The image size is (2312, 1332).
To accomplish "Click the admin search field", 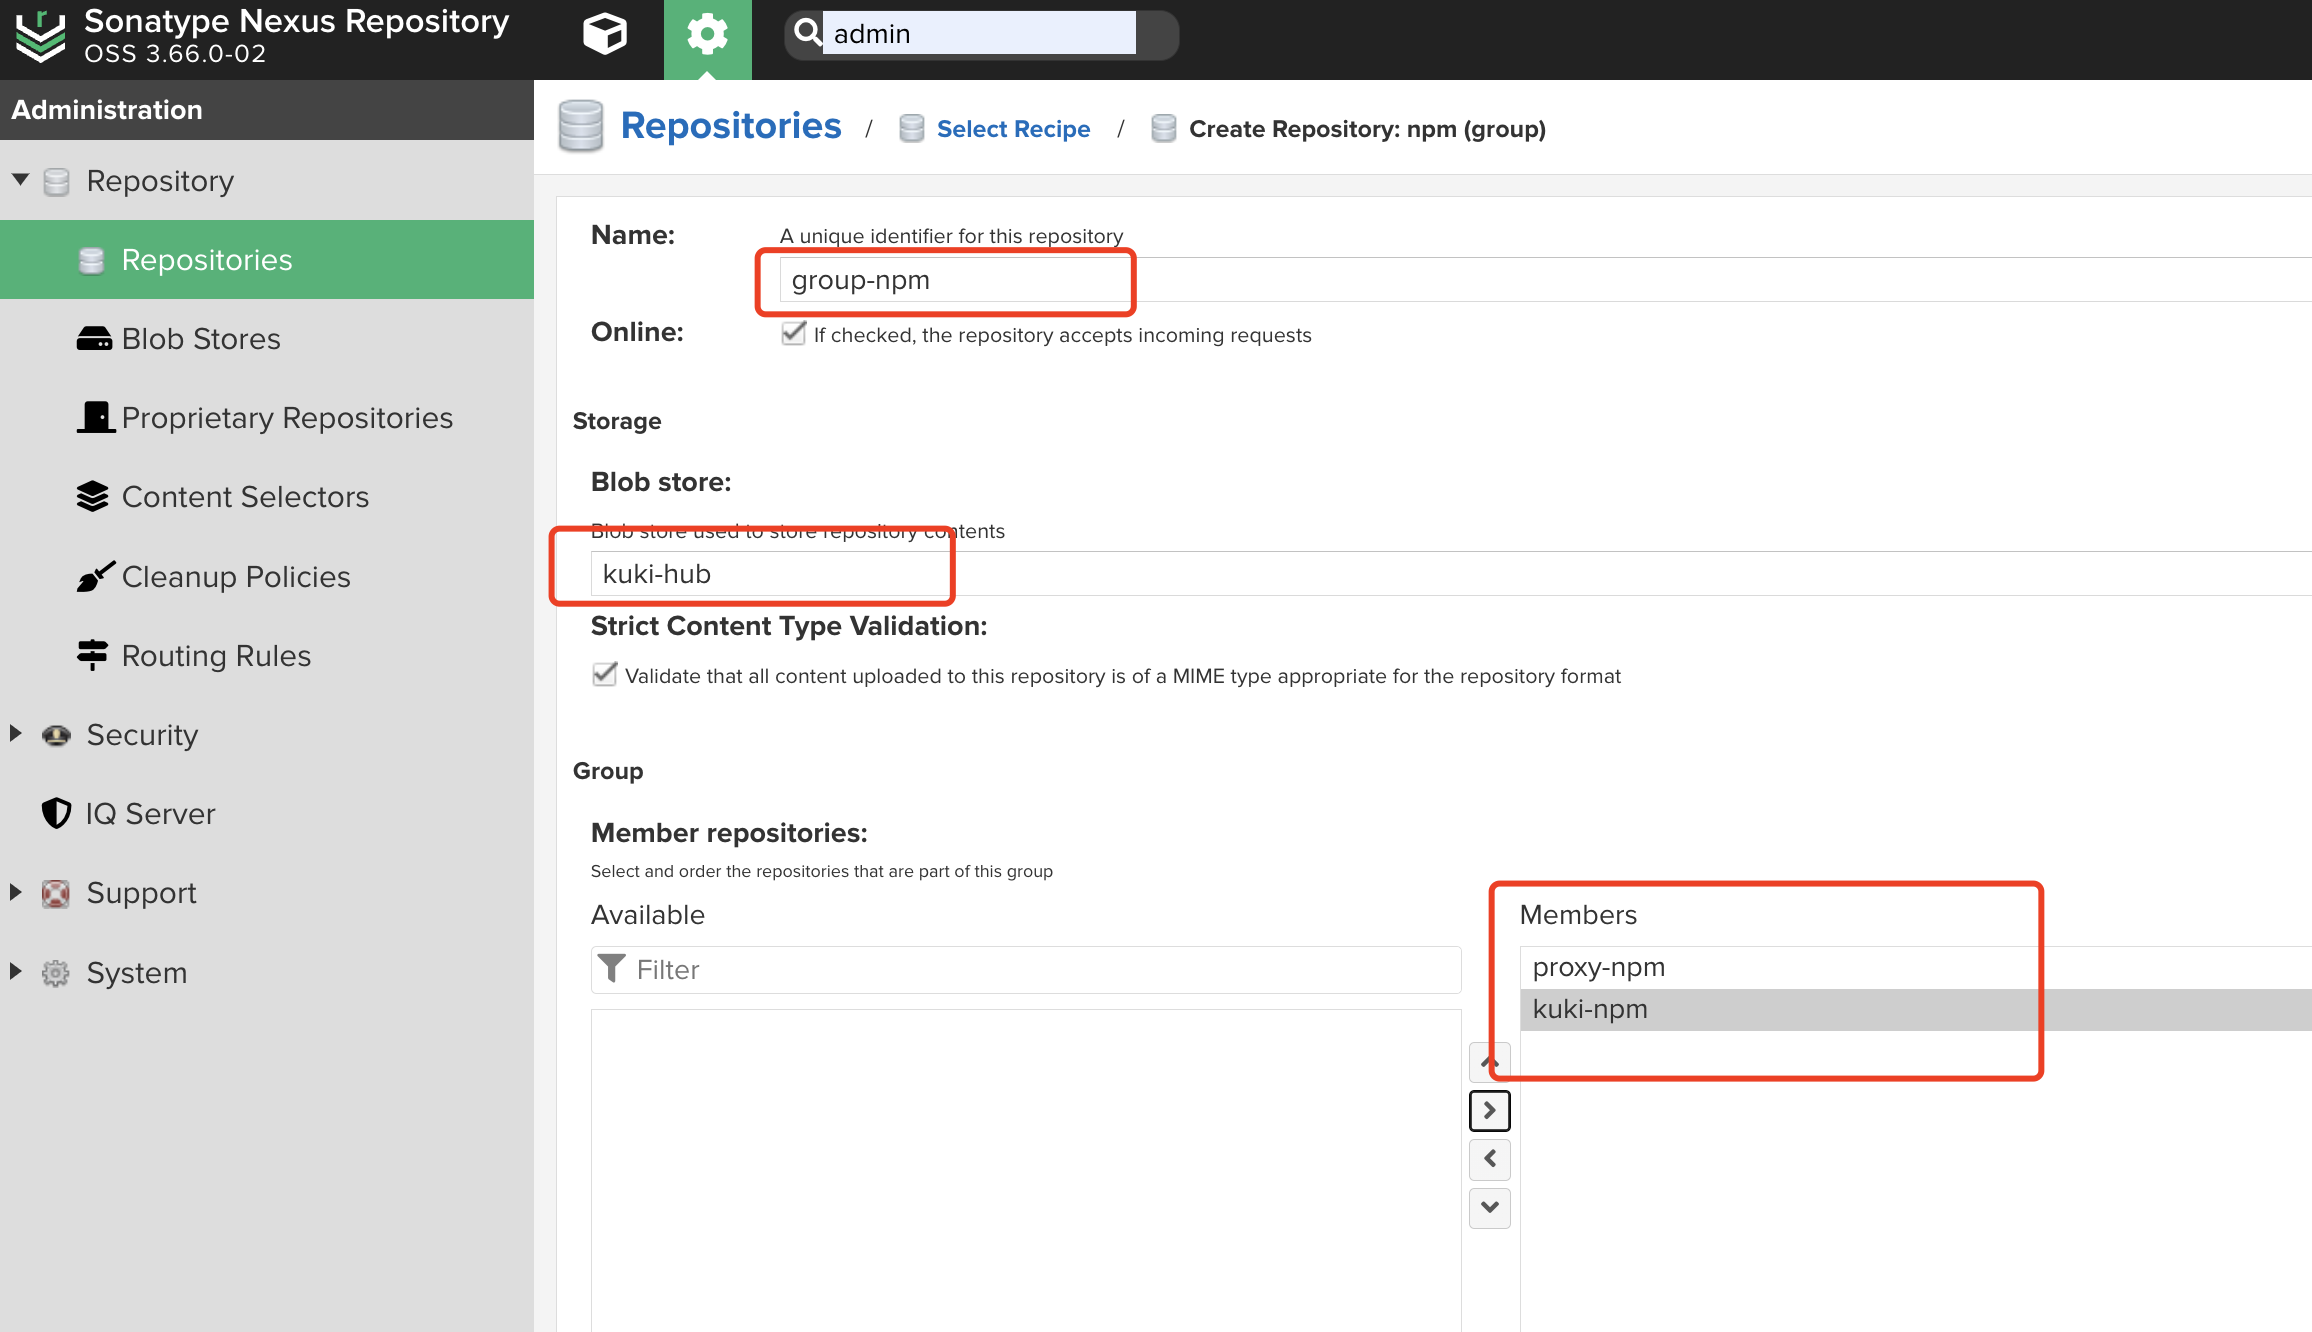I will [979, 33].
